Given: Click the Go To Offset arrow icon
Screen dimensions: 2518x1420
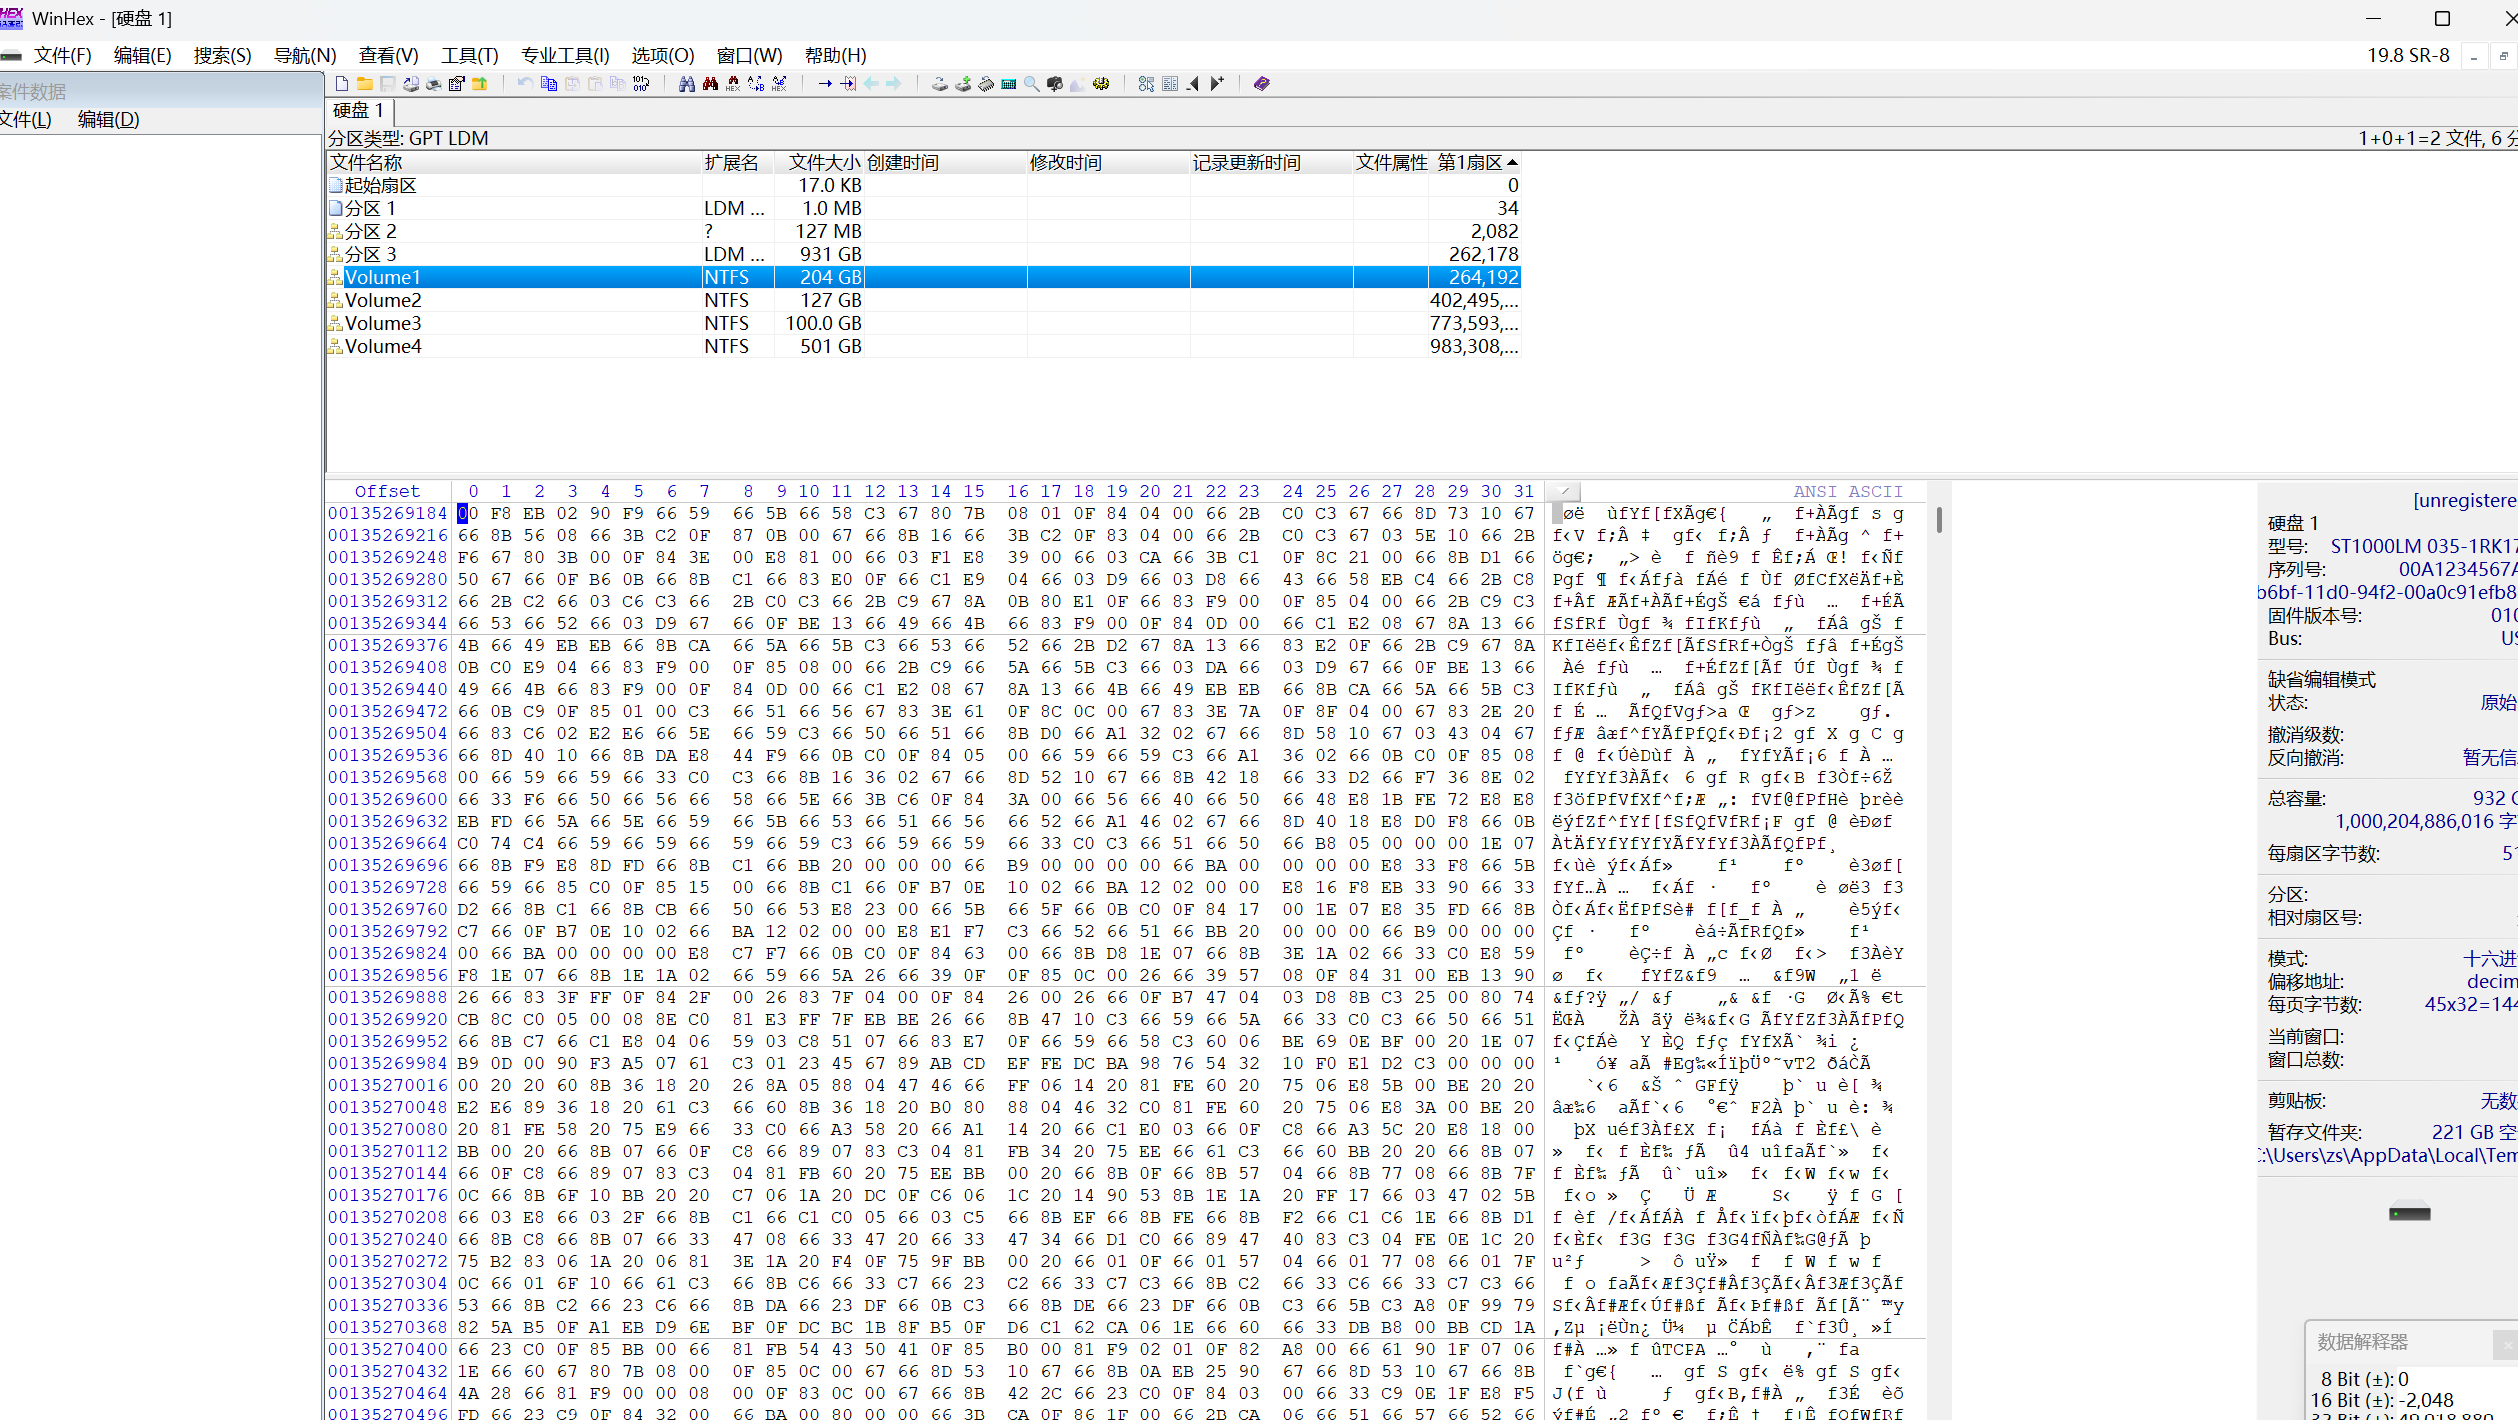Looking at the screenshot, I should (825, 84).
